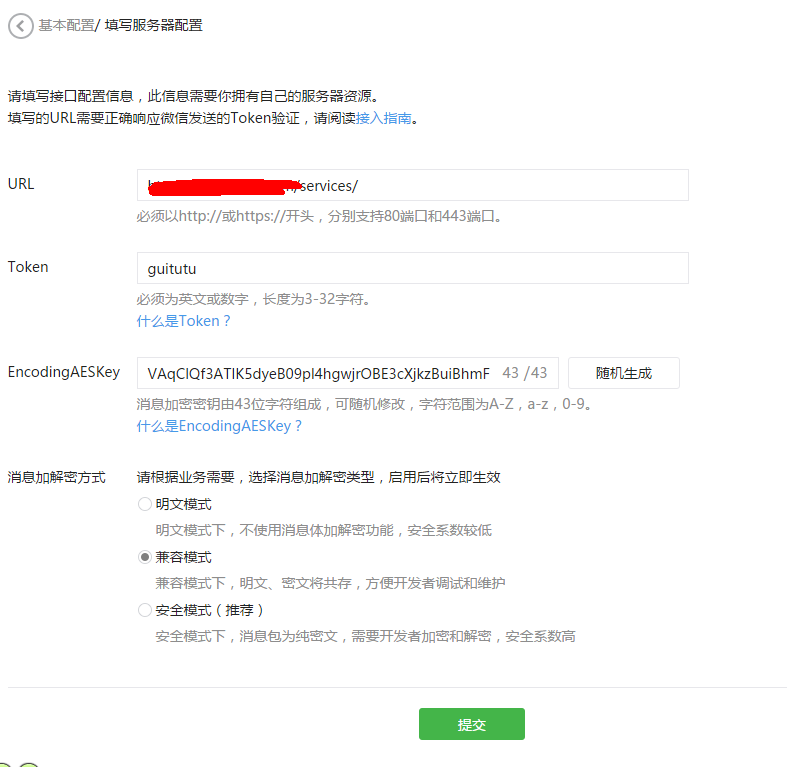787x767 pixels.
Task: Open the 接入指南 guide link
Action: (383, 118)
